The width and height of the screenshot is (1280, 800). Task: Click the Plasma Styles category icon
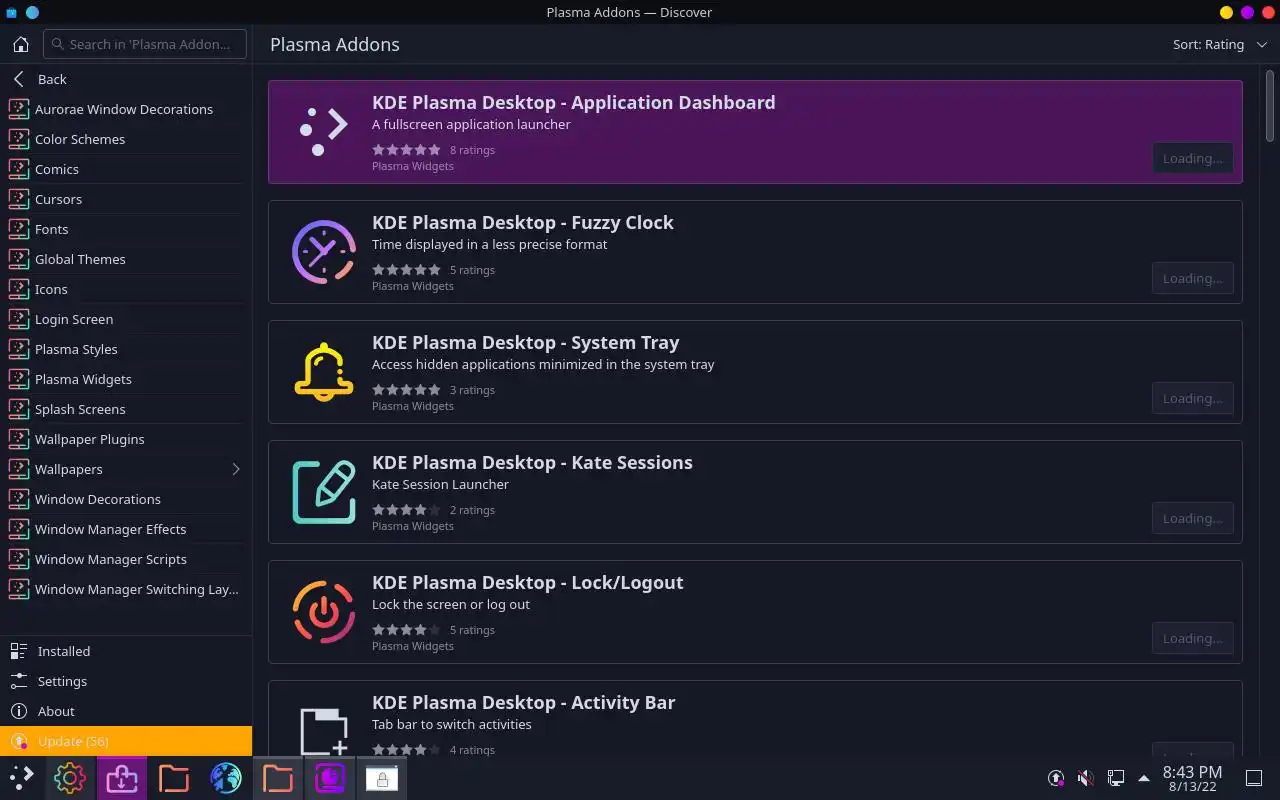pyautogui.click(x=18, y=349)
